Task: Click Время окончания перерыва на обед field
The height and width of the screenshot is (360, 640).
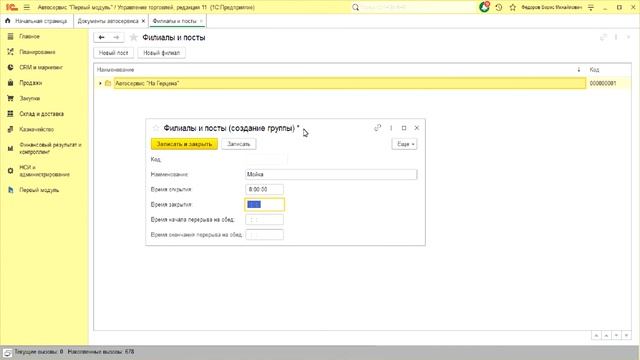Action: 264,235
